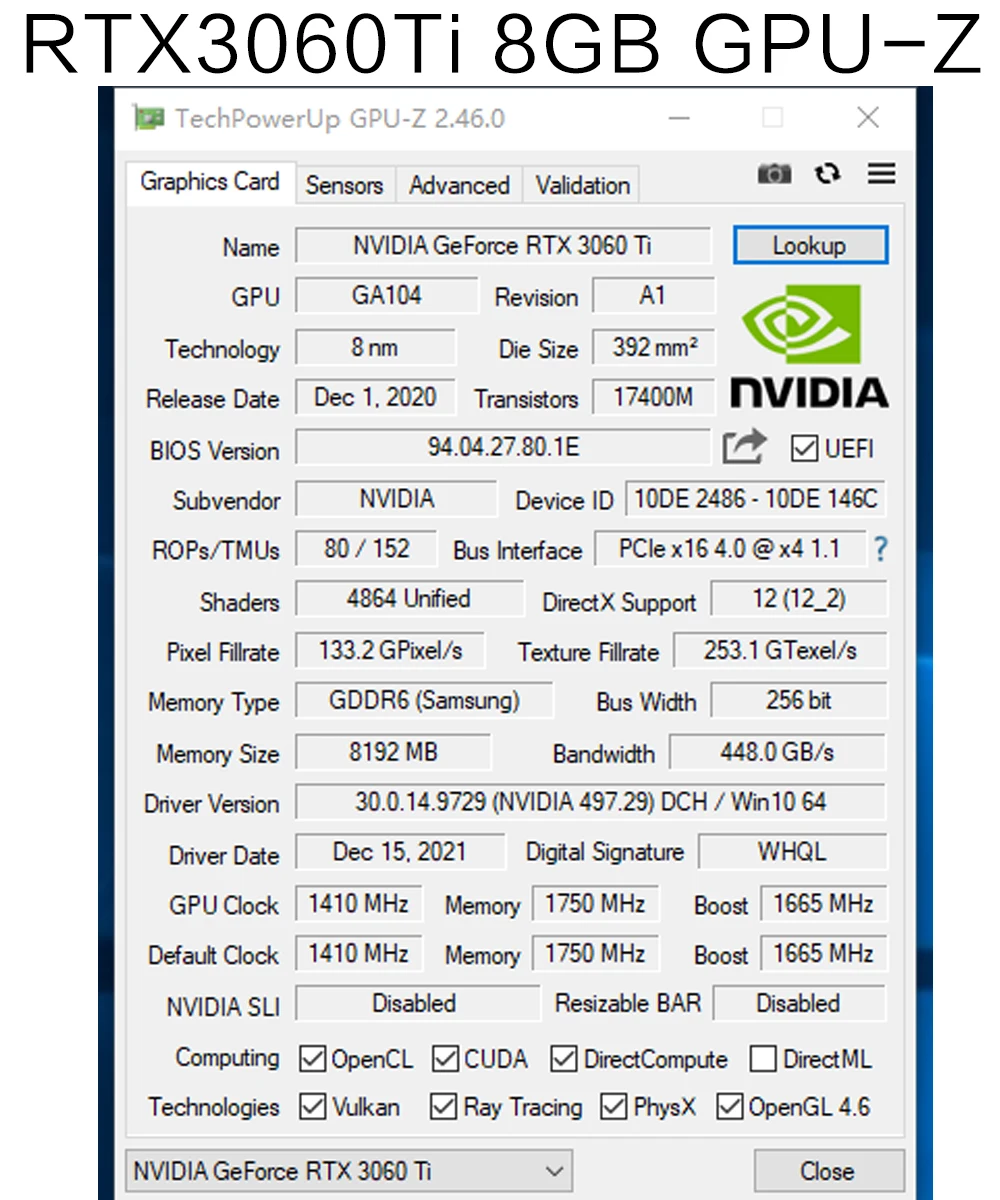
Task: Click the Close button
Action: tap(828, 1171)
